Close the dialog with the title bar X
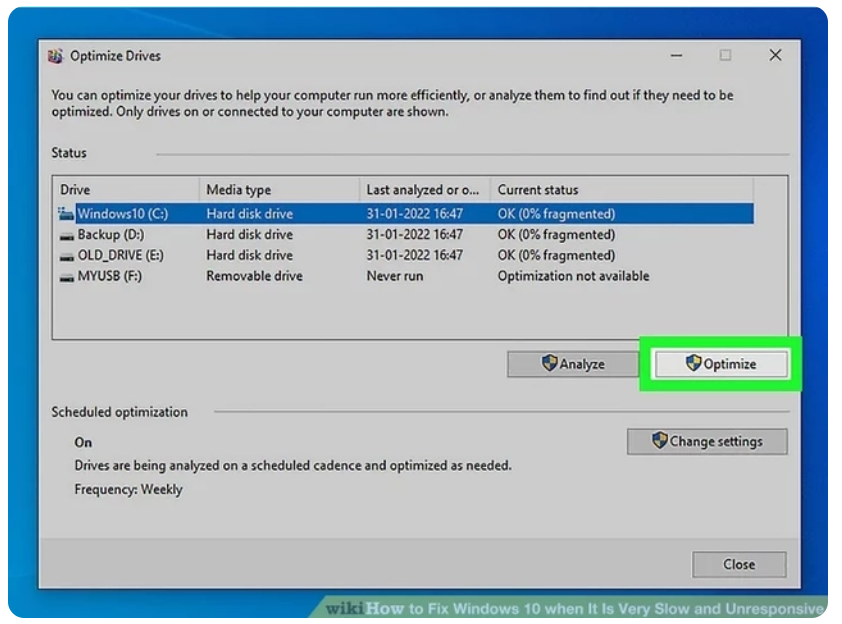 pos(775,56)
